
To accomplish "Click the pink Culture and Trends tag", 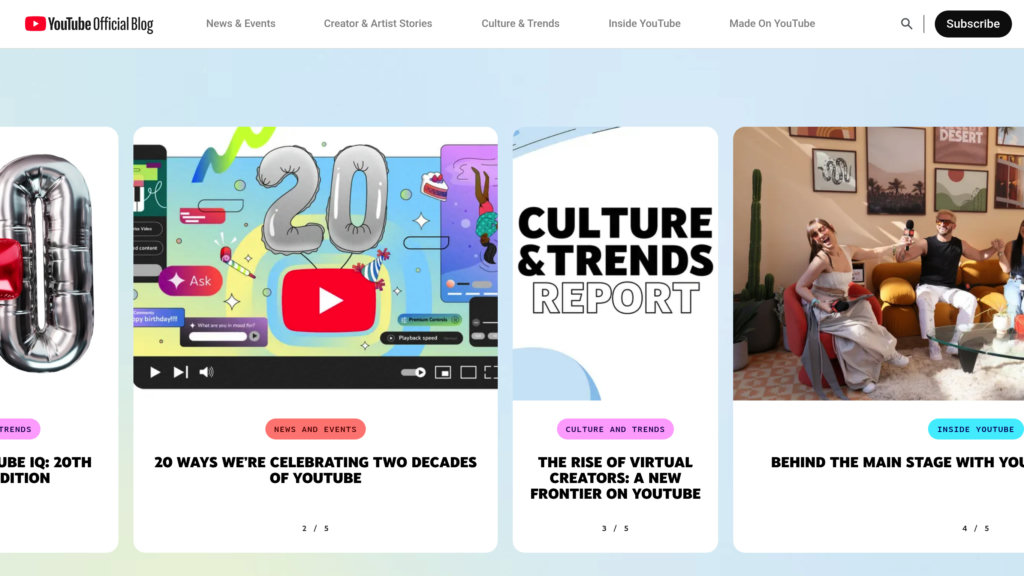I will (615, 429).
